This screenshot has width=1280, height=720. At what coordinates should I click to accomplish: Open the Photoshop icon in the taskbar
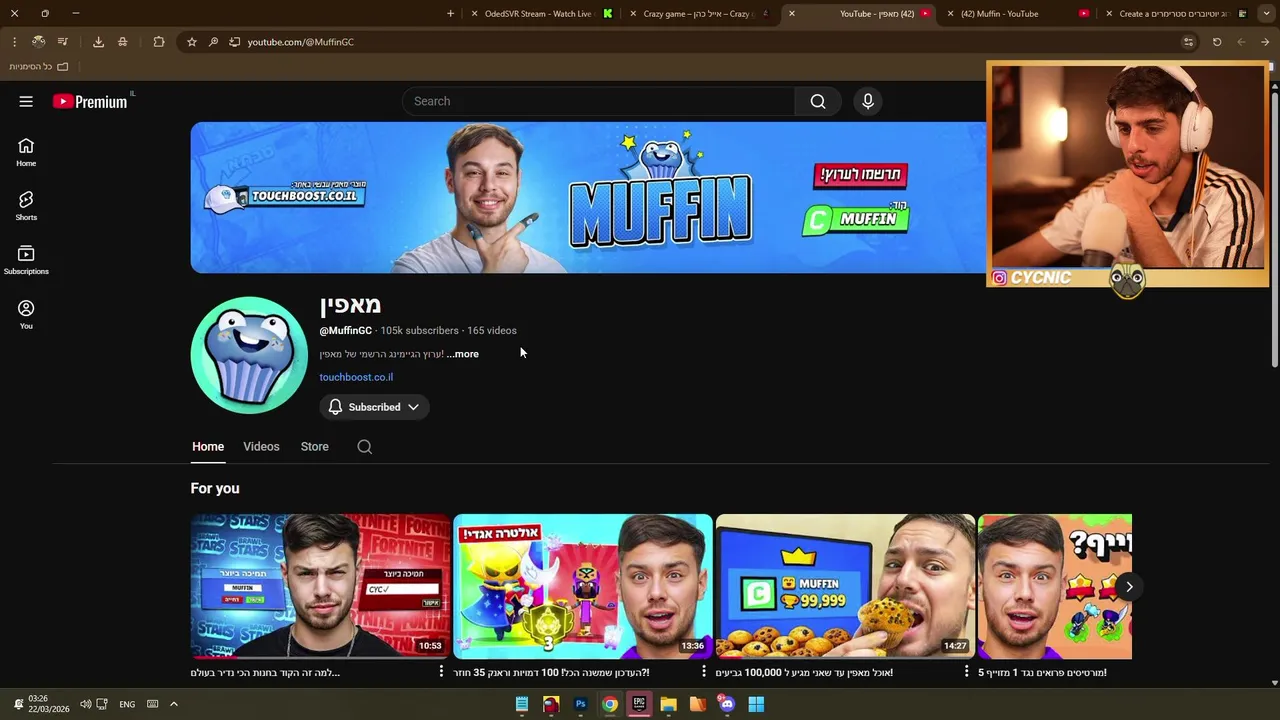(x=580, y=704)
